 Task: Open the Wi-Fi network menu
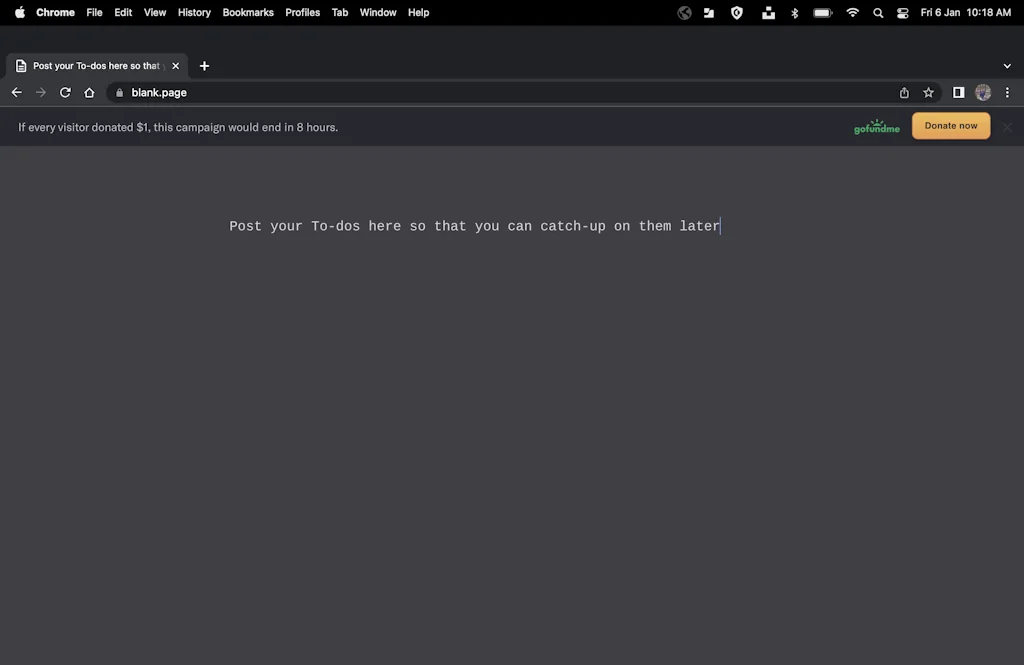tap(852, 13)
